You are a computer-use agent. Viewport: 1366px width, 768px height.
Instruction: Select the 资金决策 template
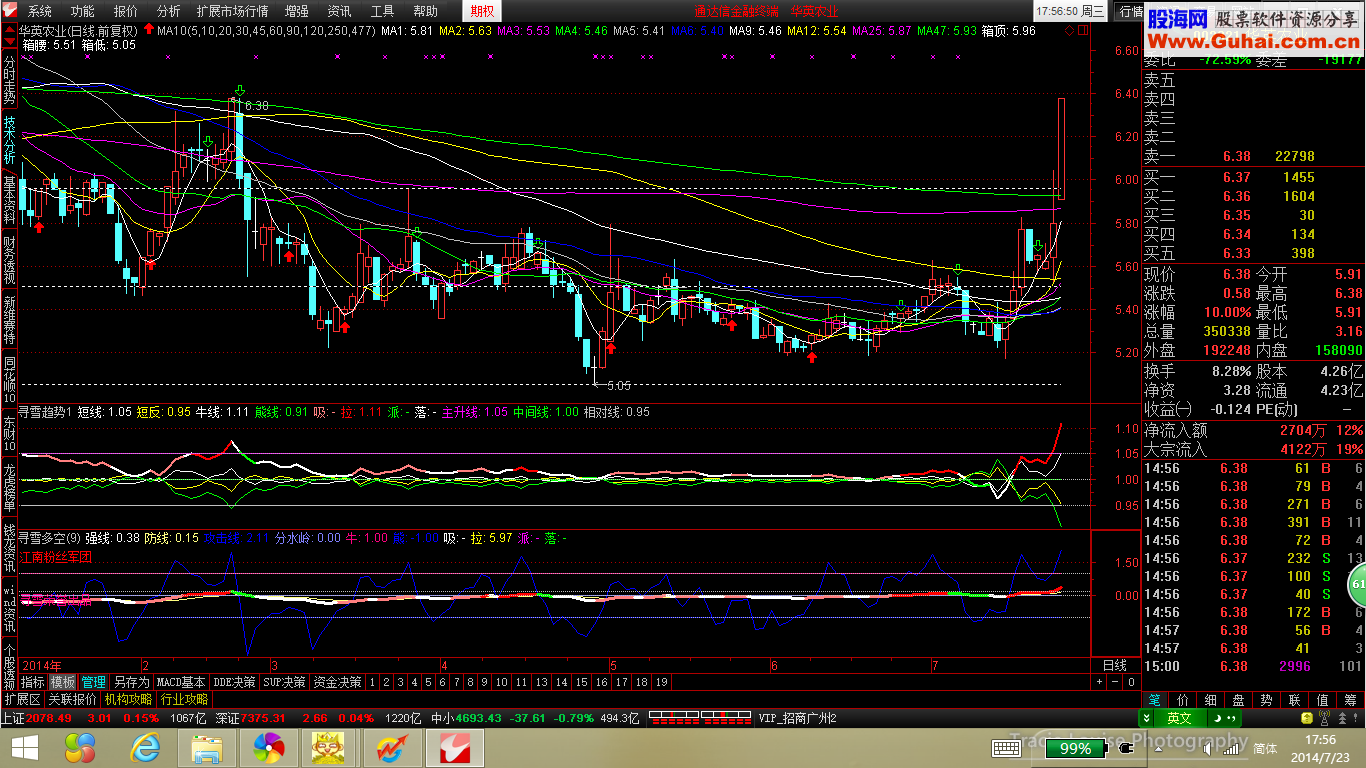[x=337, y=682]
